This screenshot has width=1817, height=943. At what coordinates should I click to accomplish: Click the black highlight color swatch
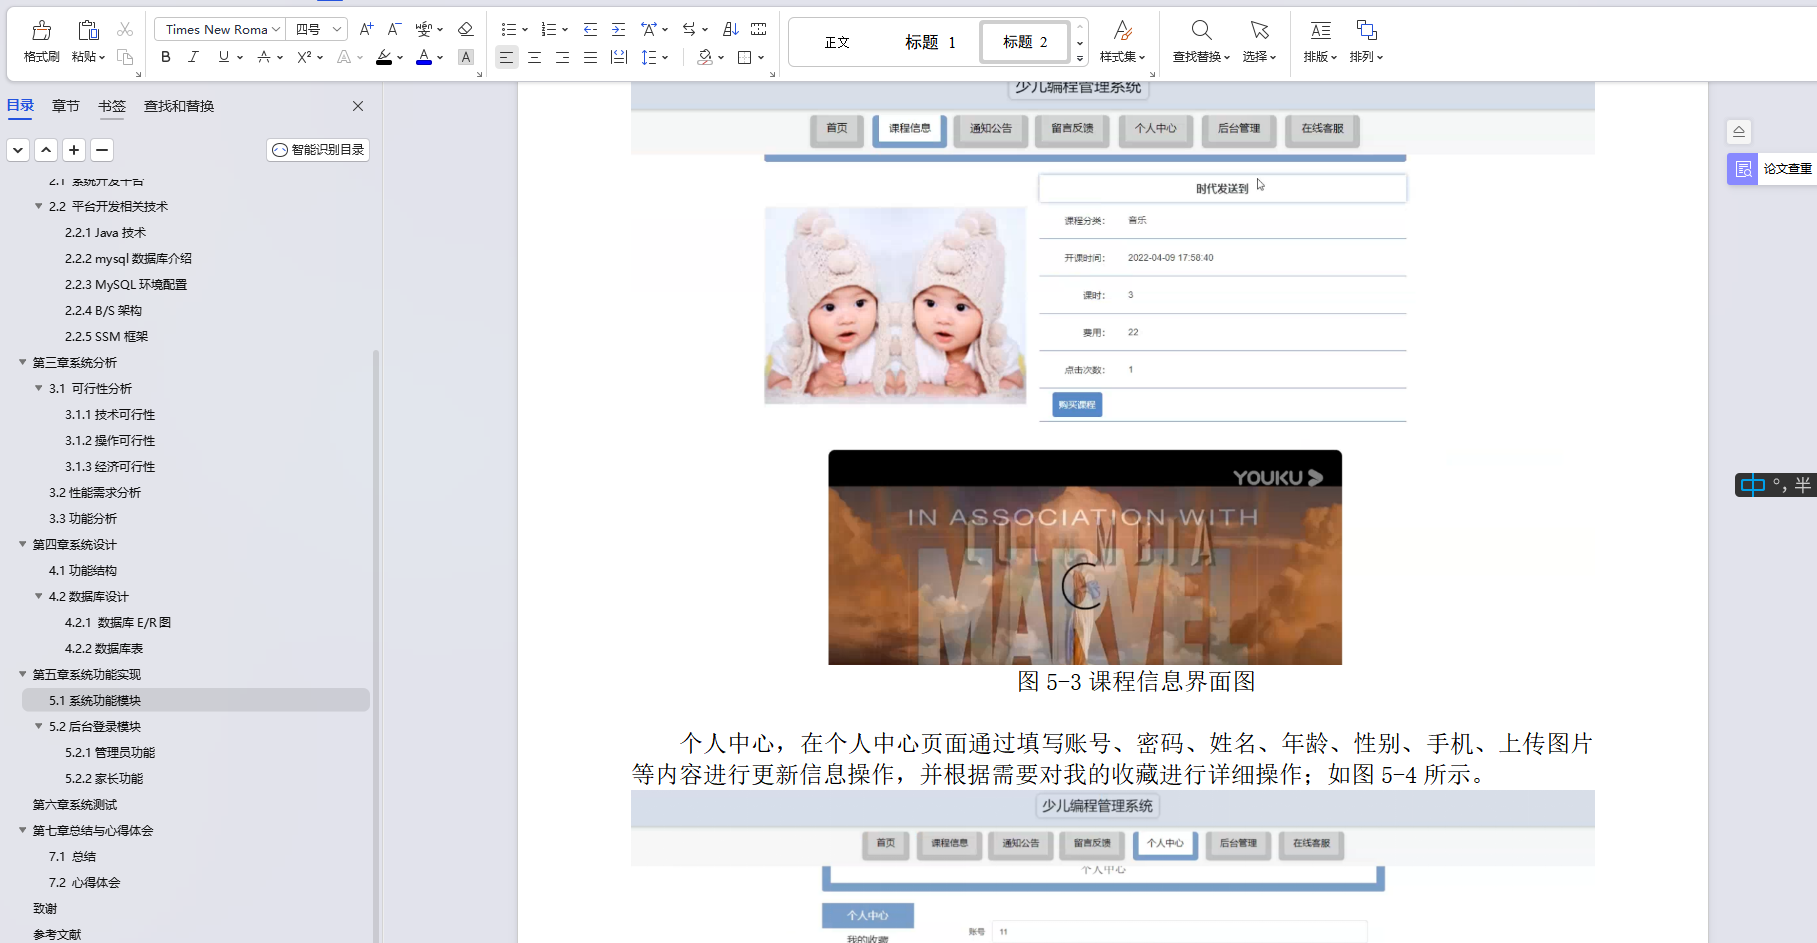click(384, 63)
